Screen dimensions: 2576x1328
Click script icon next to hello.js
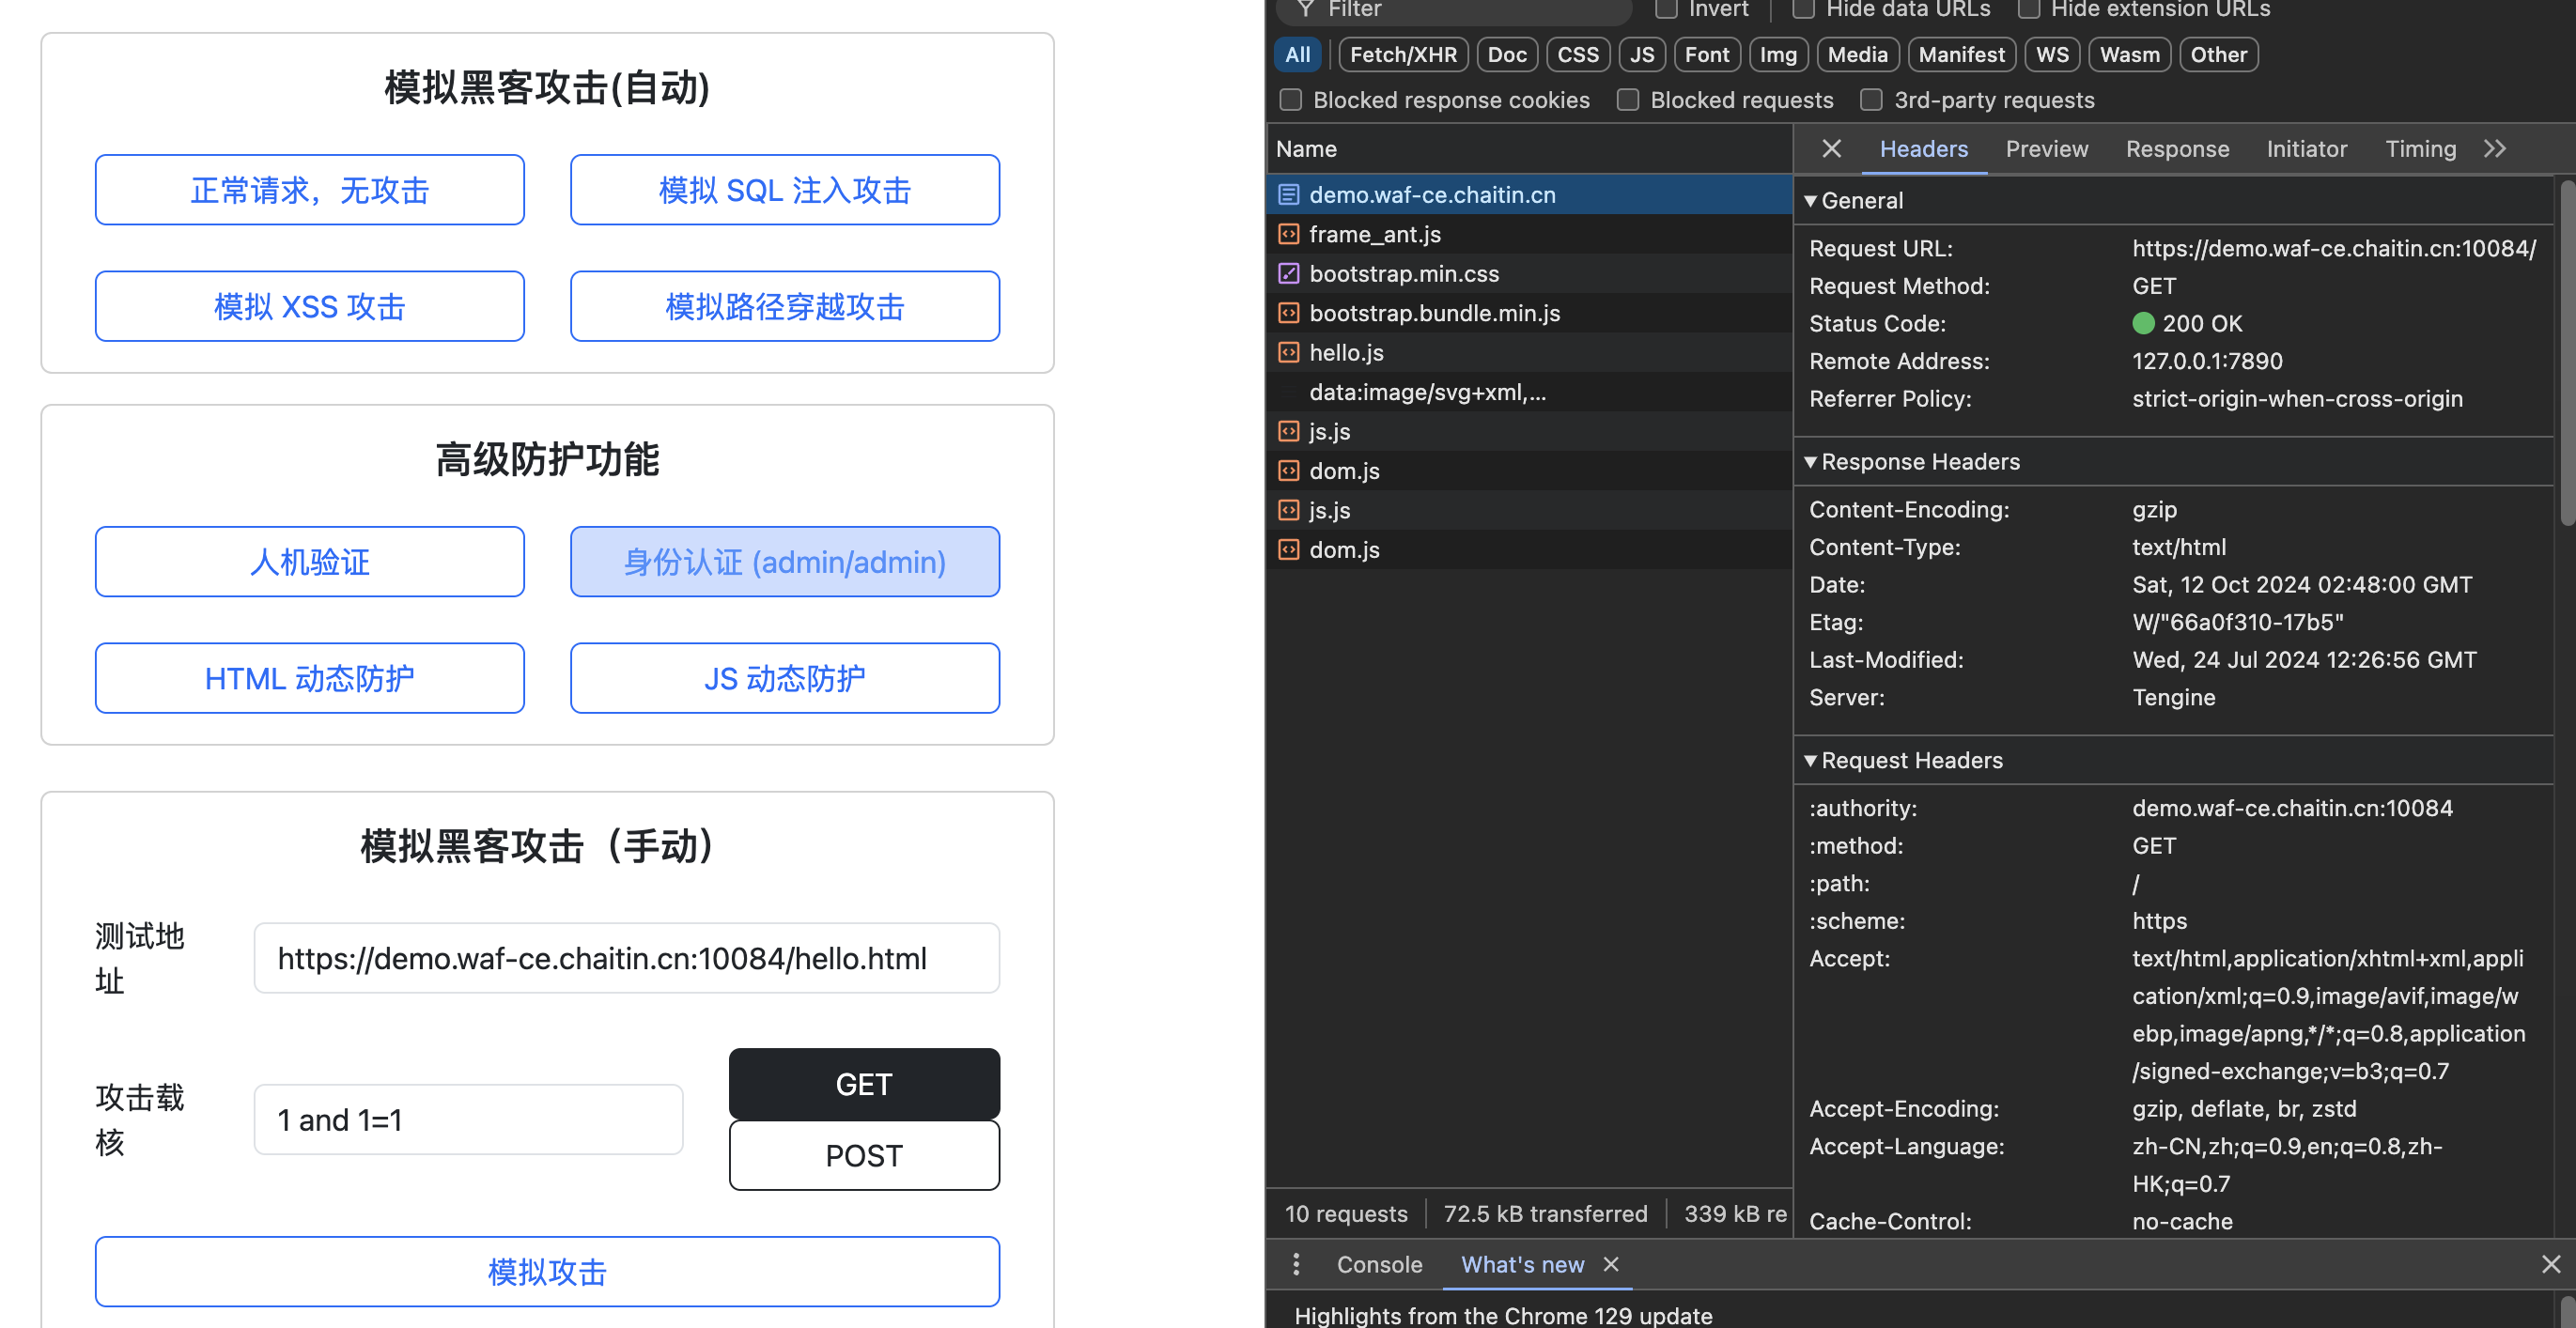click(1289, 352)
